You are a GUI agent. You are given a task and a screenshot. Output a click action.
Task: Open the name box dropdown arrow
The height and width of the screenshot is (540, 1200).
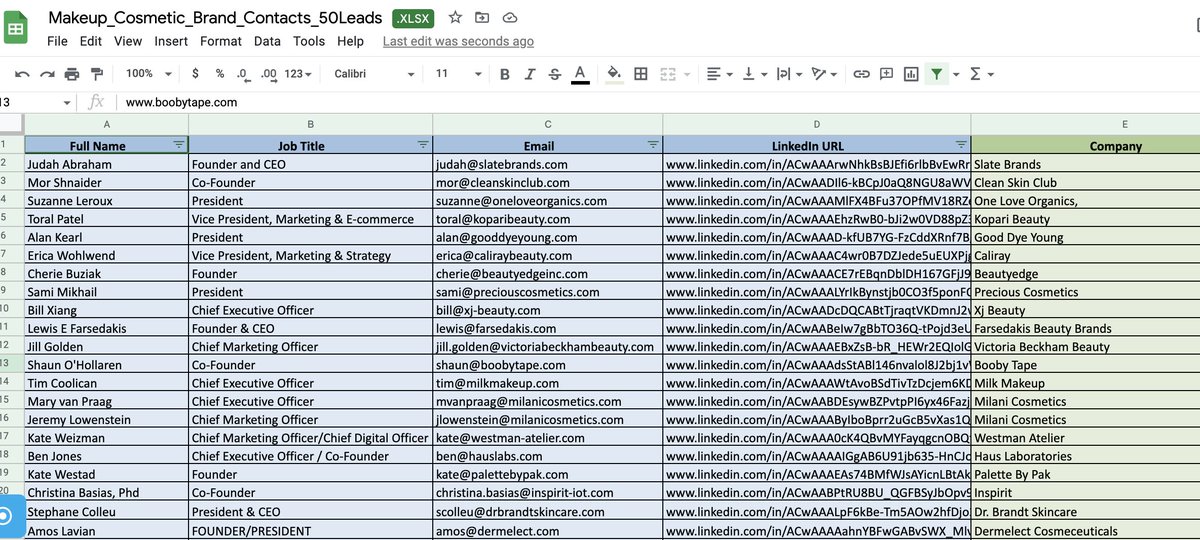(67, 102)
